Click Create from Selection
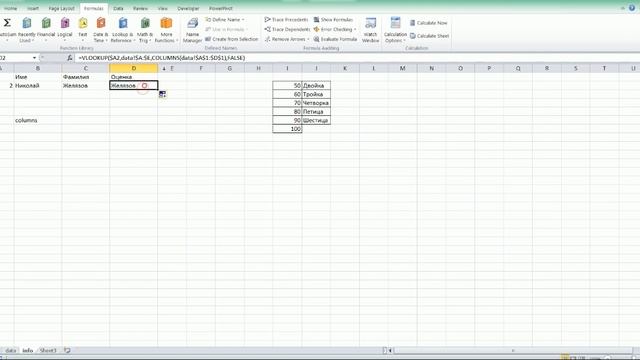The height and width of the screenshot is (360, 640). pyautogui.click(x=231, y=39)
